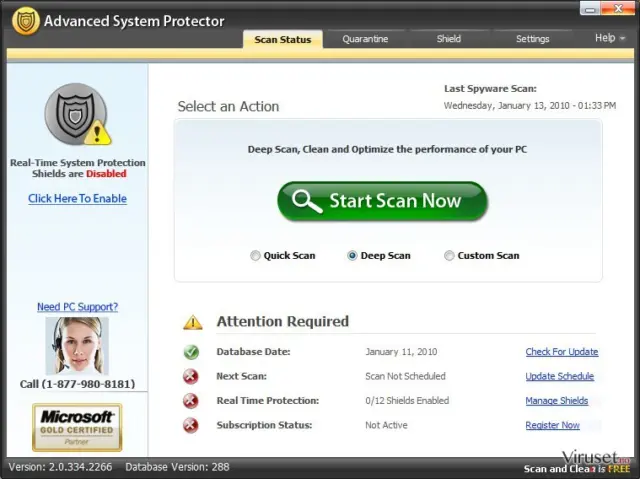Select the Quick Scan radio option
The width and height of the screenshot is (640, 479).
coord(255,255)
